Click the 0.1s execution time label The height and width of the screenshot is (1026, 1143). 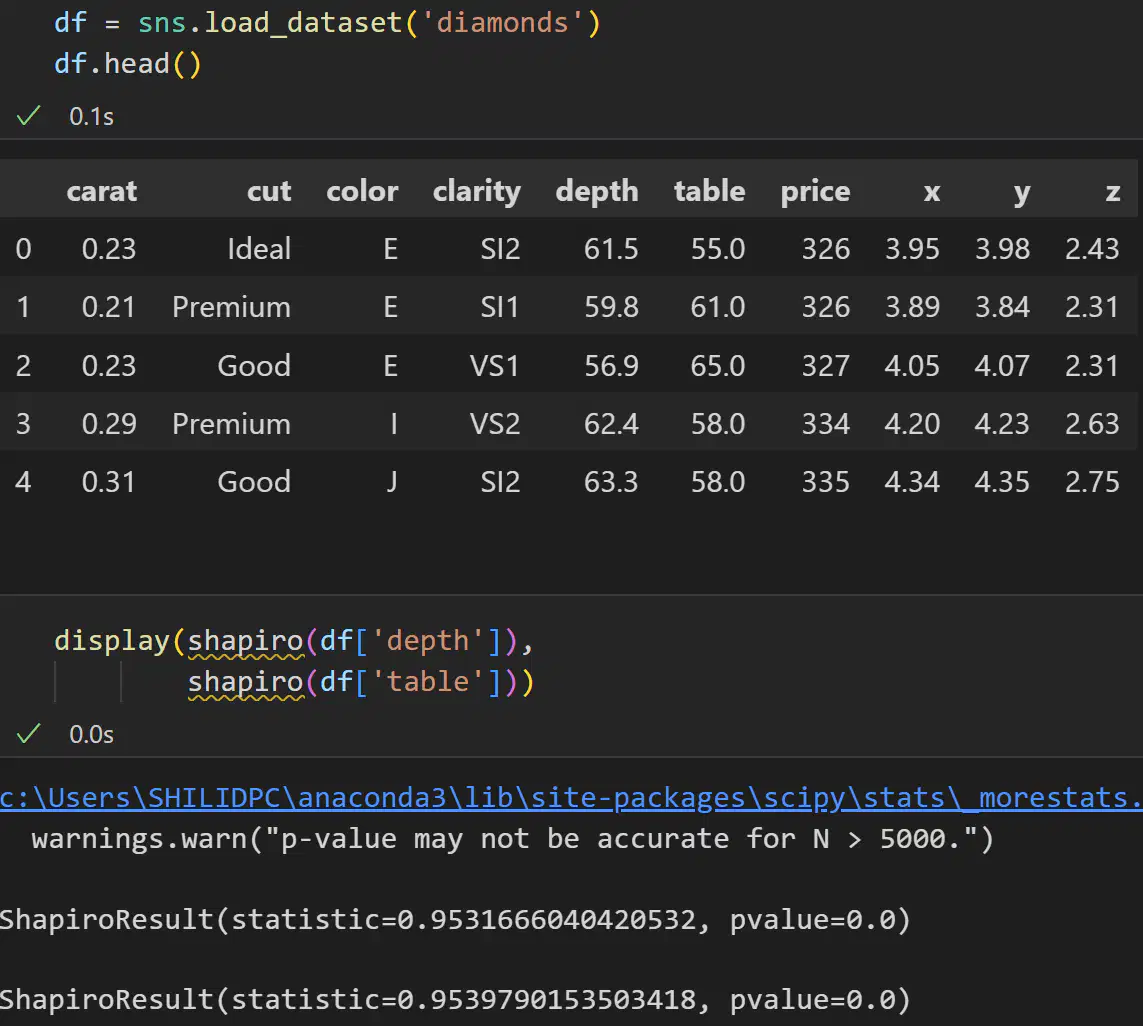pos(91,117)
